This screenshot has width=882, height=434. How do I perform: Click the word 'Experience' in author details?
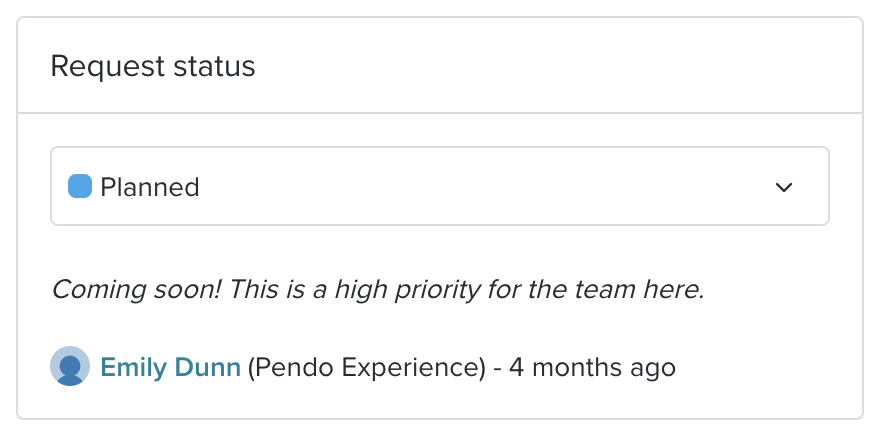413,368
